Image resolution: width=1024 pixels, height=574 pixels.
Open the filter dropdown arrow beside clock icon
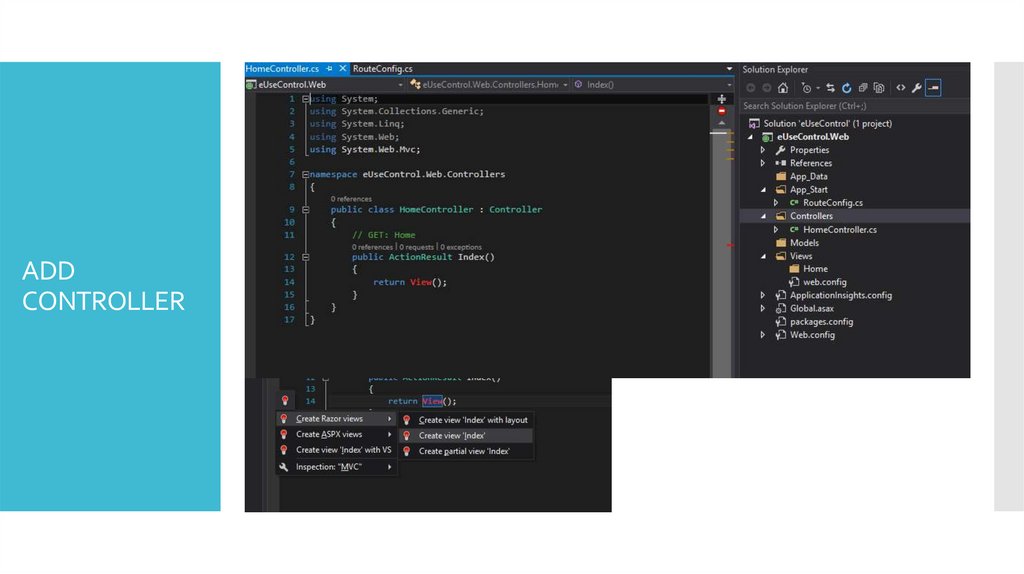pyautogui.click(x=818, y=88)
